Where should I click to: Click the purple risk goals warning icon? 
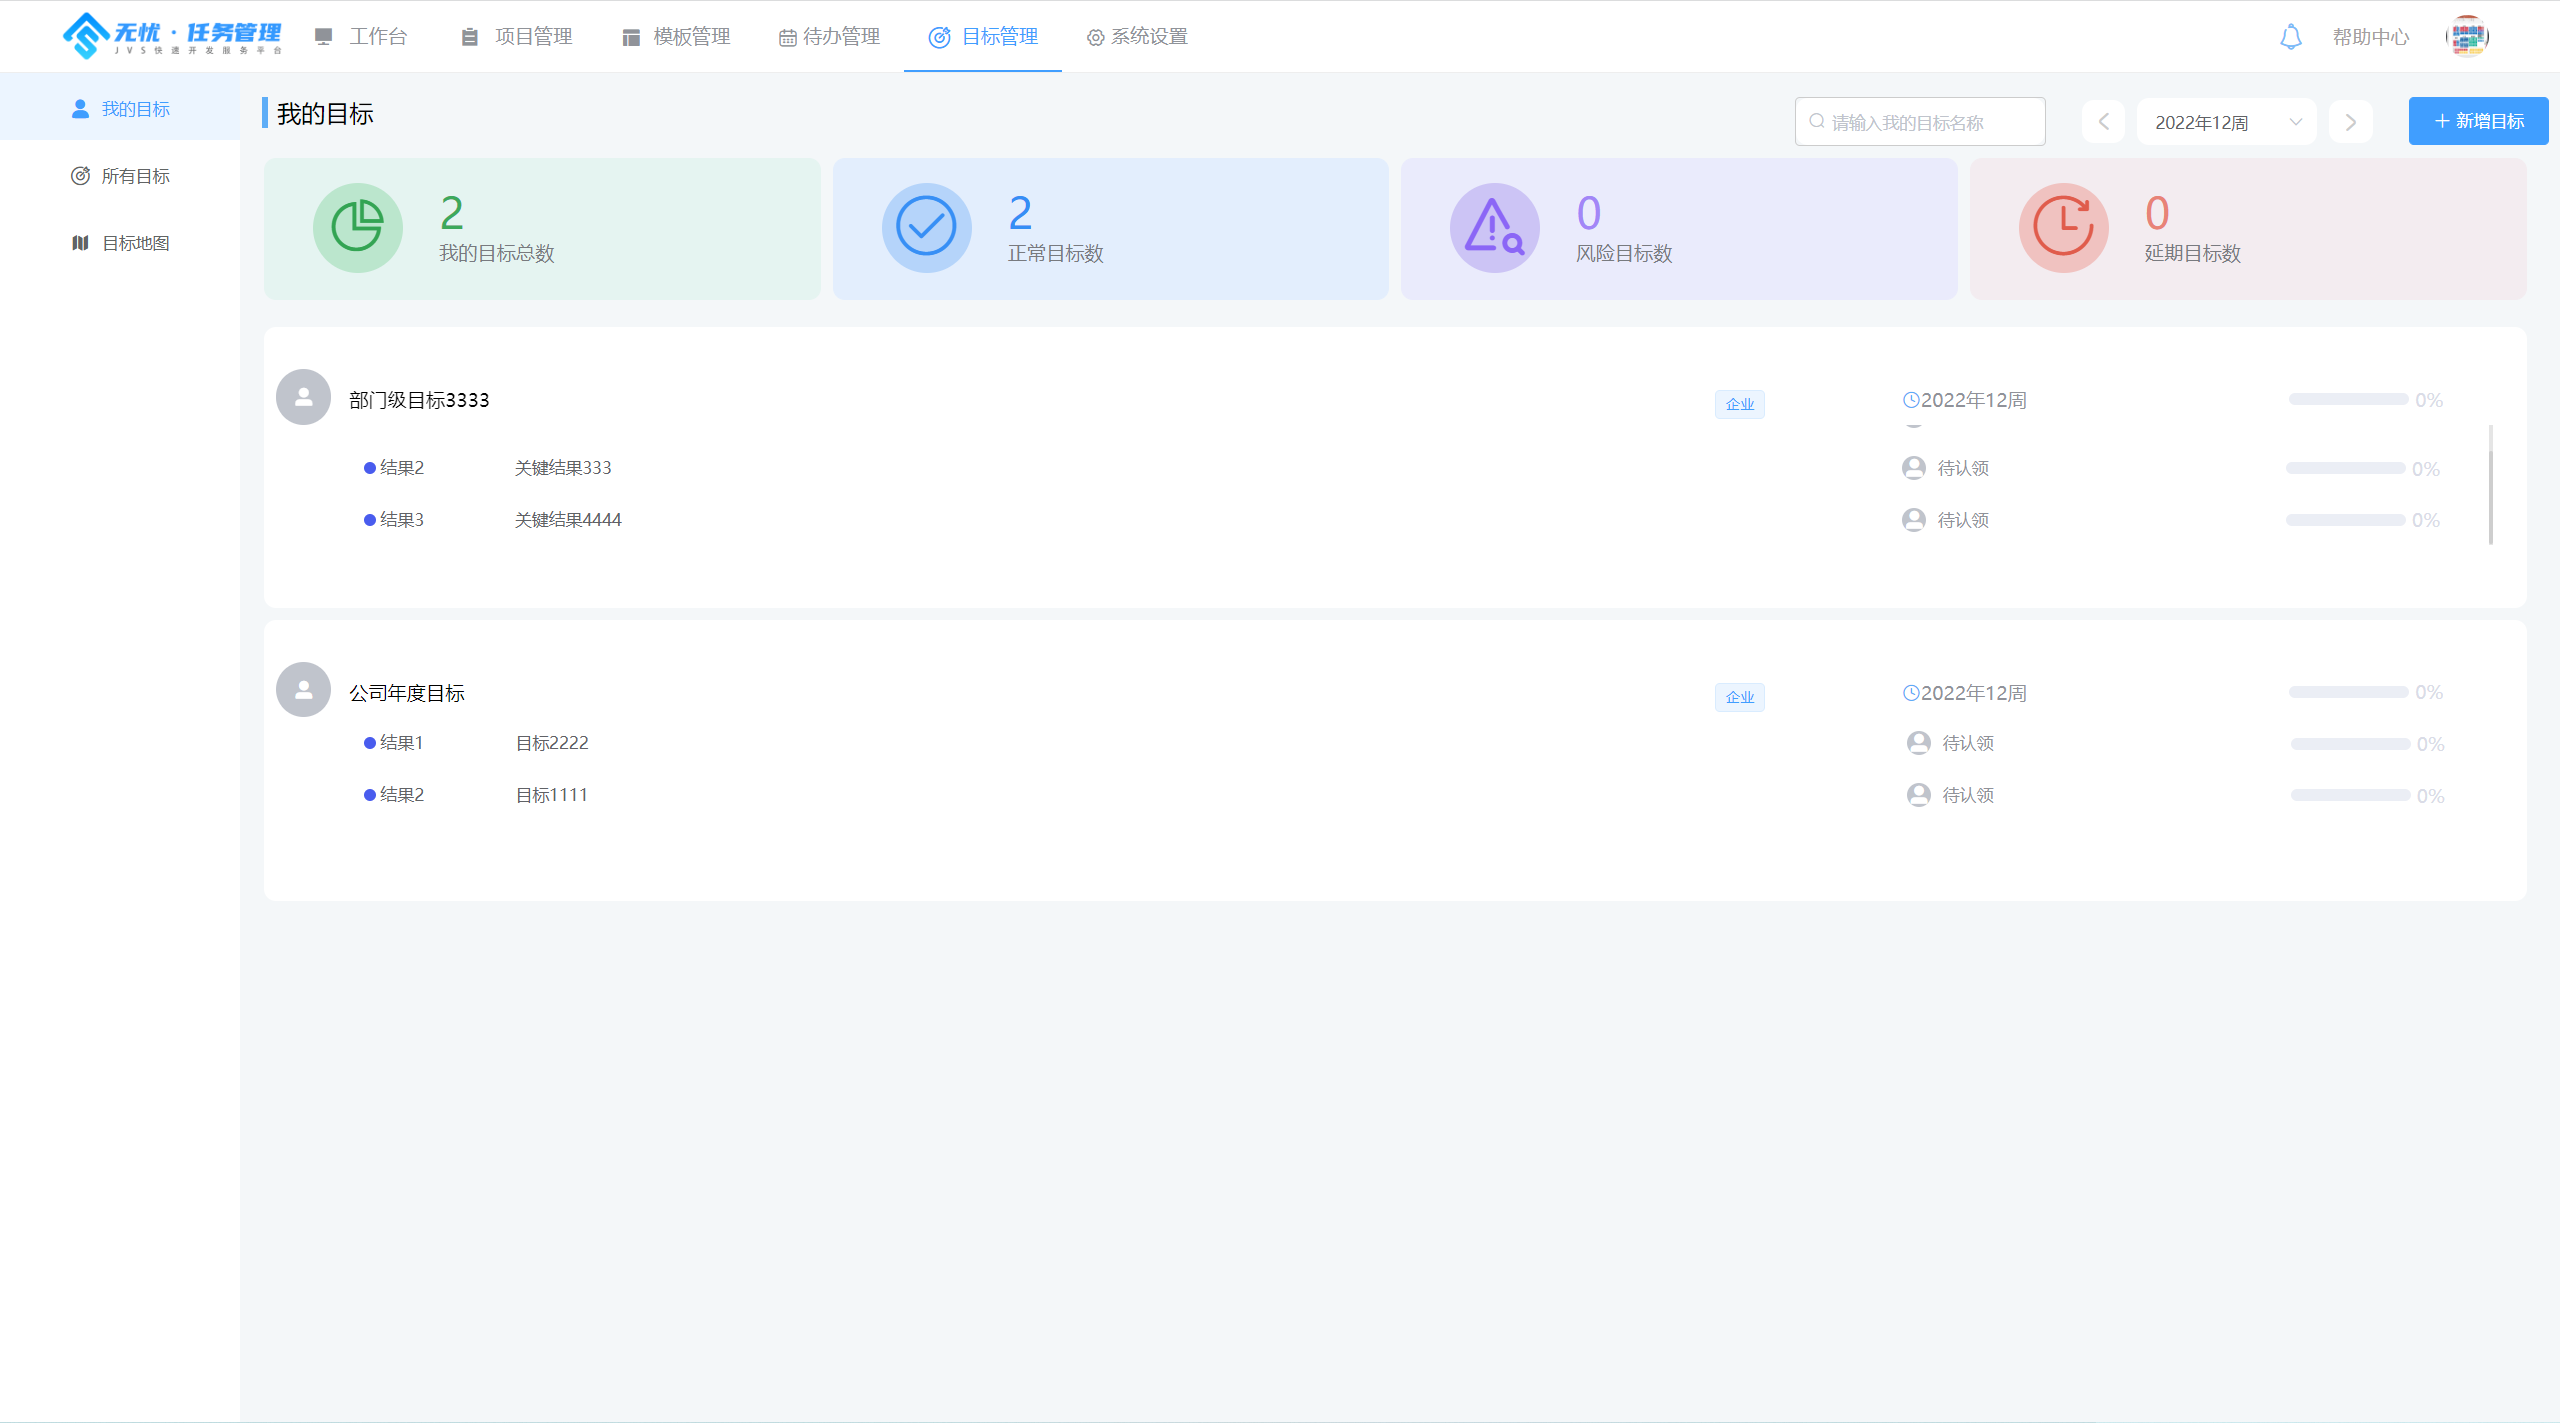[1494, 227]
